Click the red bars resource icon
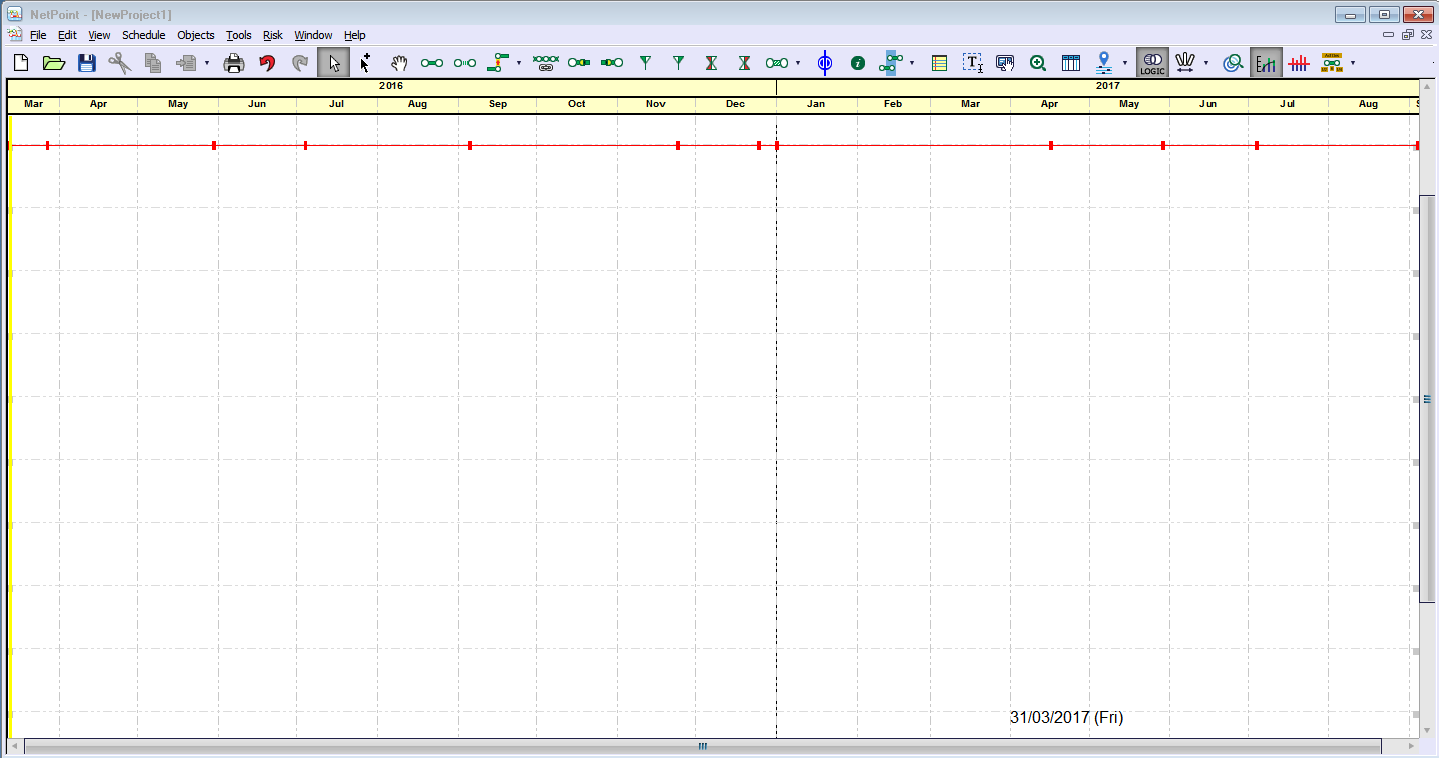This screenshot has width=1439, height=758. 1299,63
